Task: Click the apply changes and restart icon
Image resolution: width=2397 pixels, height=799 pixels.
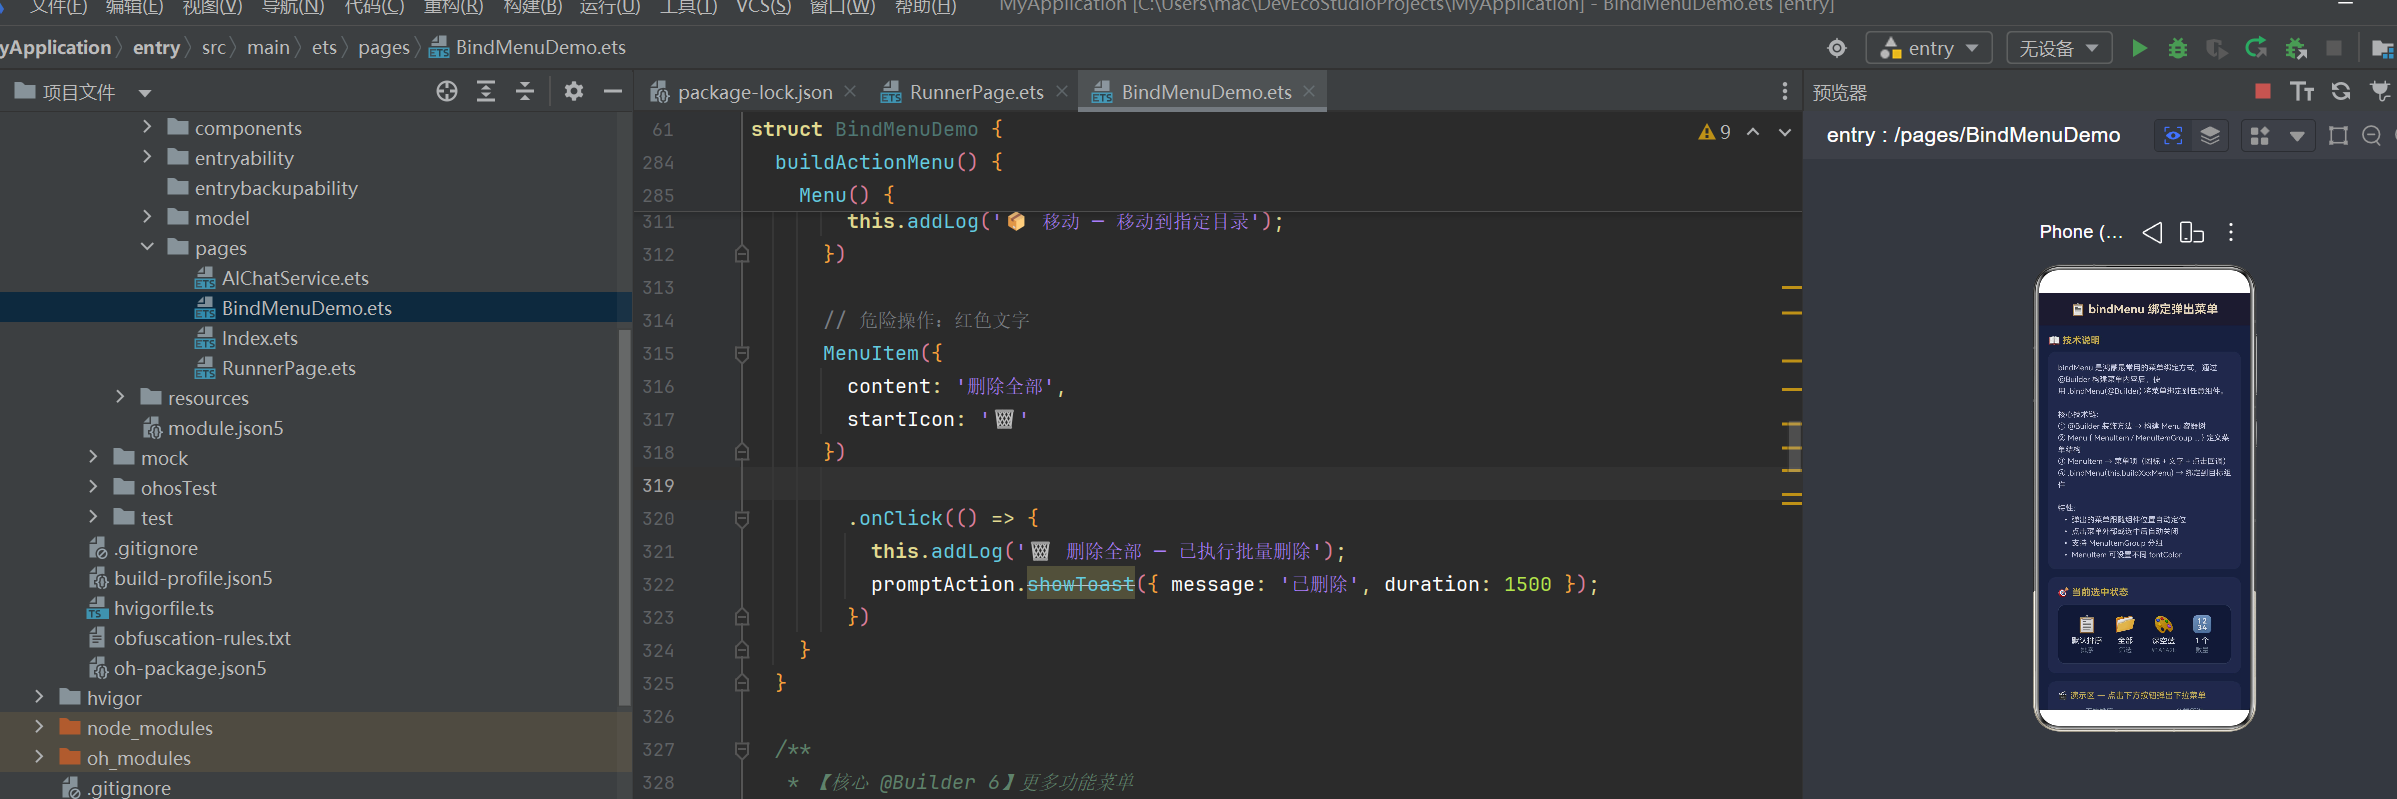Action: tap(2256, 48)
